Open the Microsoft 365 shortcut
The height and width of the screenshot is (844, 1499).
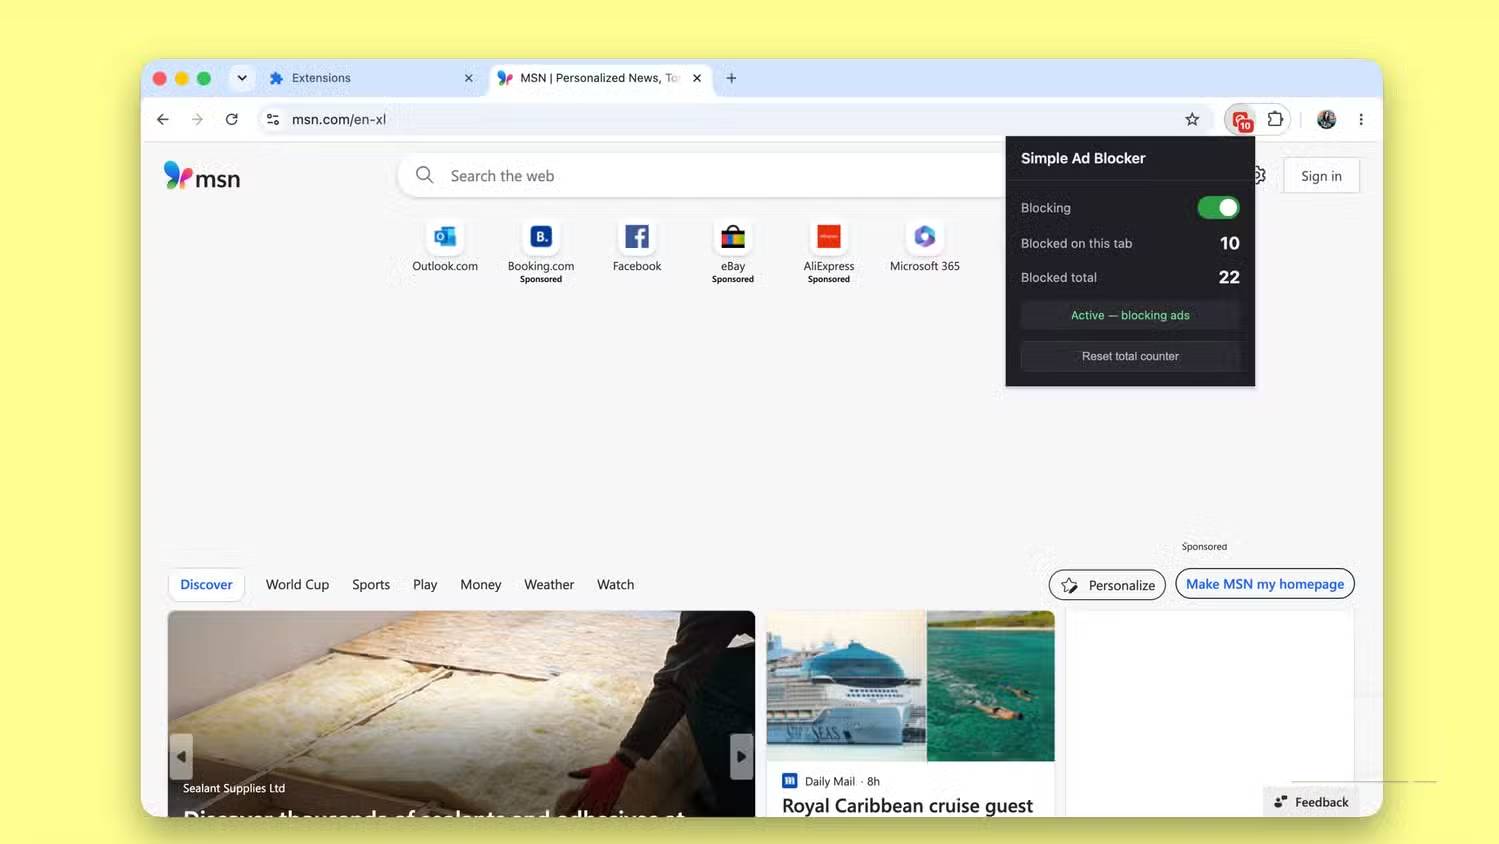(925, 247)
